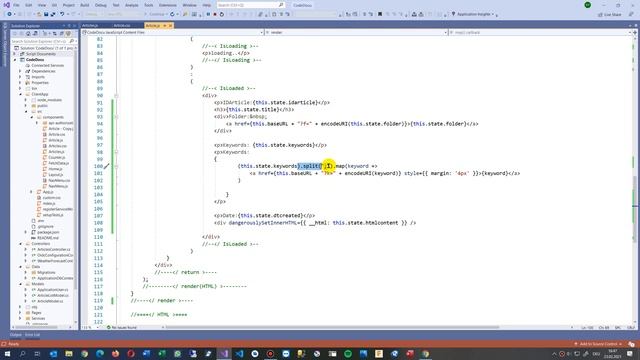The image size is (640, 360).
Task: Click the No issues found indicator
Action: click(122, 327)
